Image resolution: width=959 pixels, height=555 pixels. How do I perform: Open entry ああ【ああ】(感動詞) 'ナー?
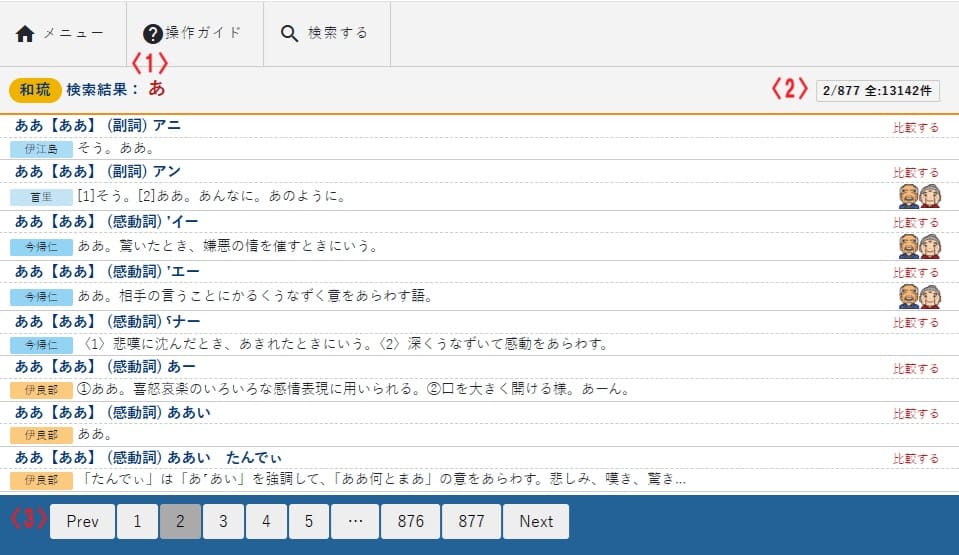(107, 321)
